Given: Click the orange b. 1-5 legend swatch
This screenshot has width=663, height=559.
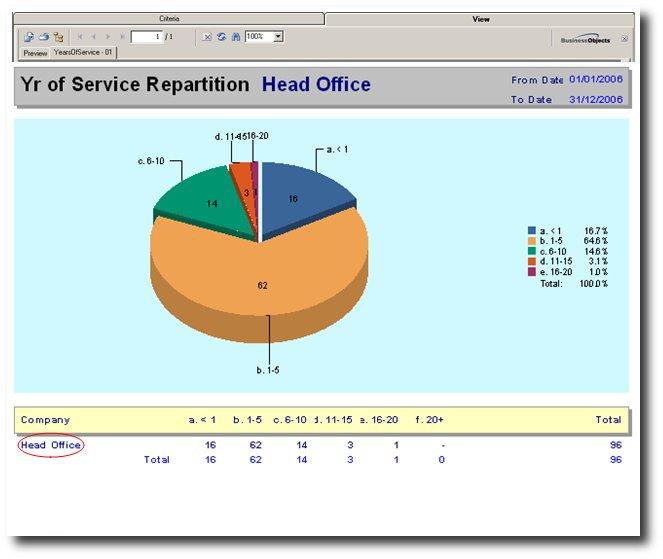Looking at the screenshot, I should (531, 241).
